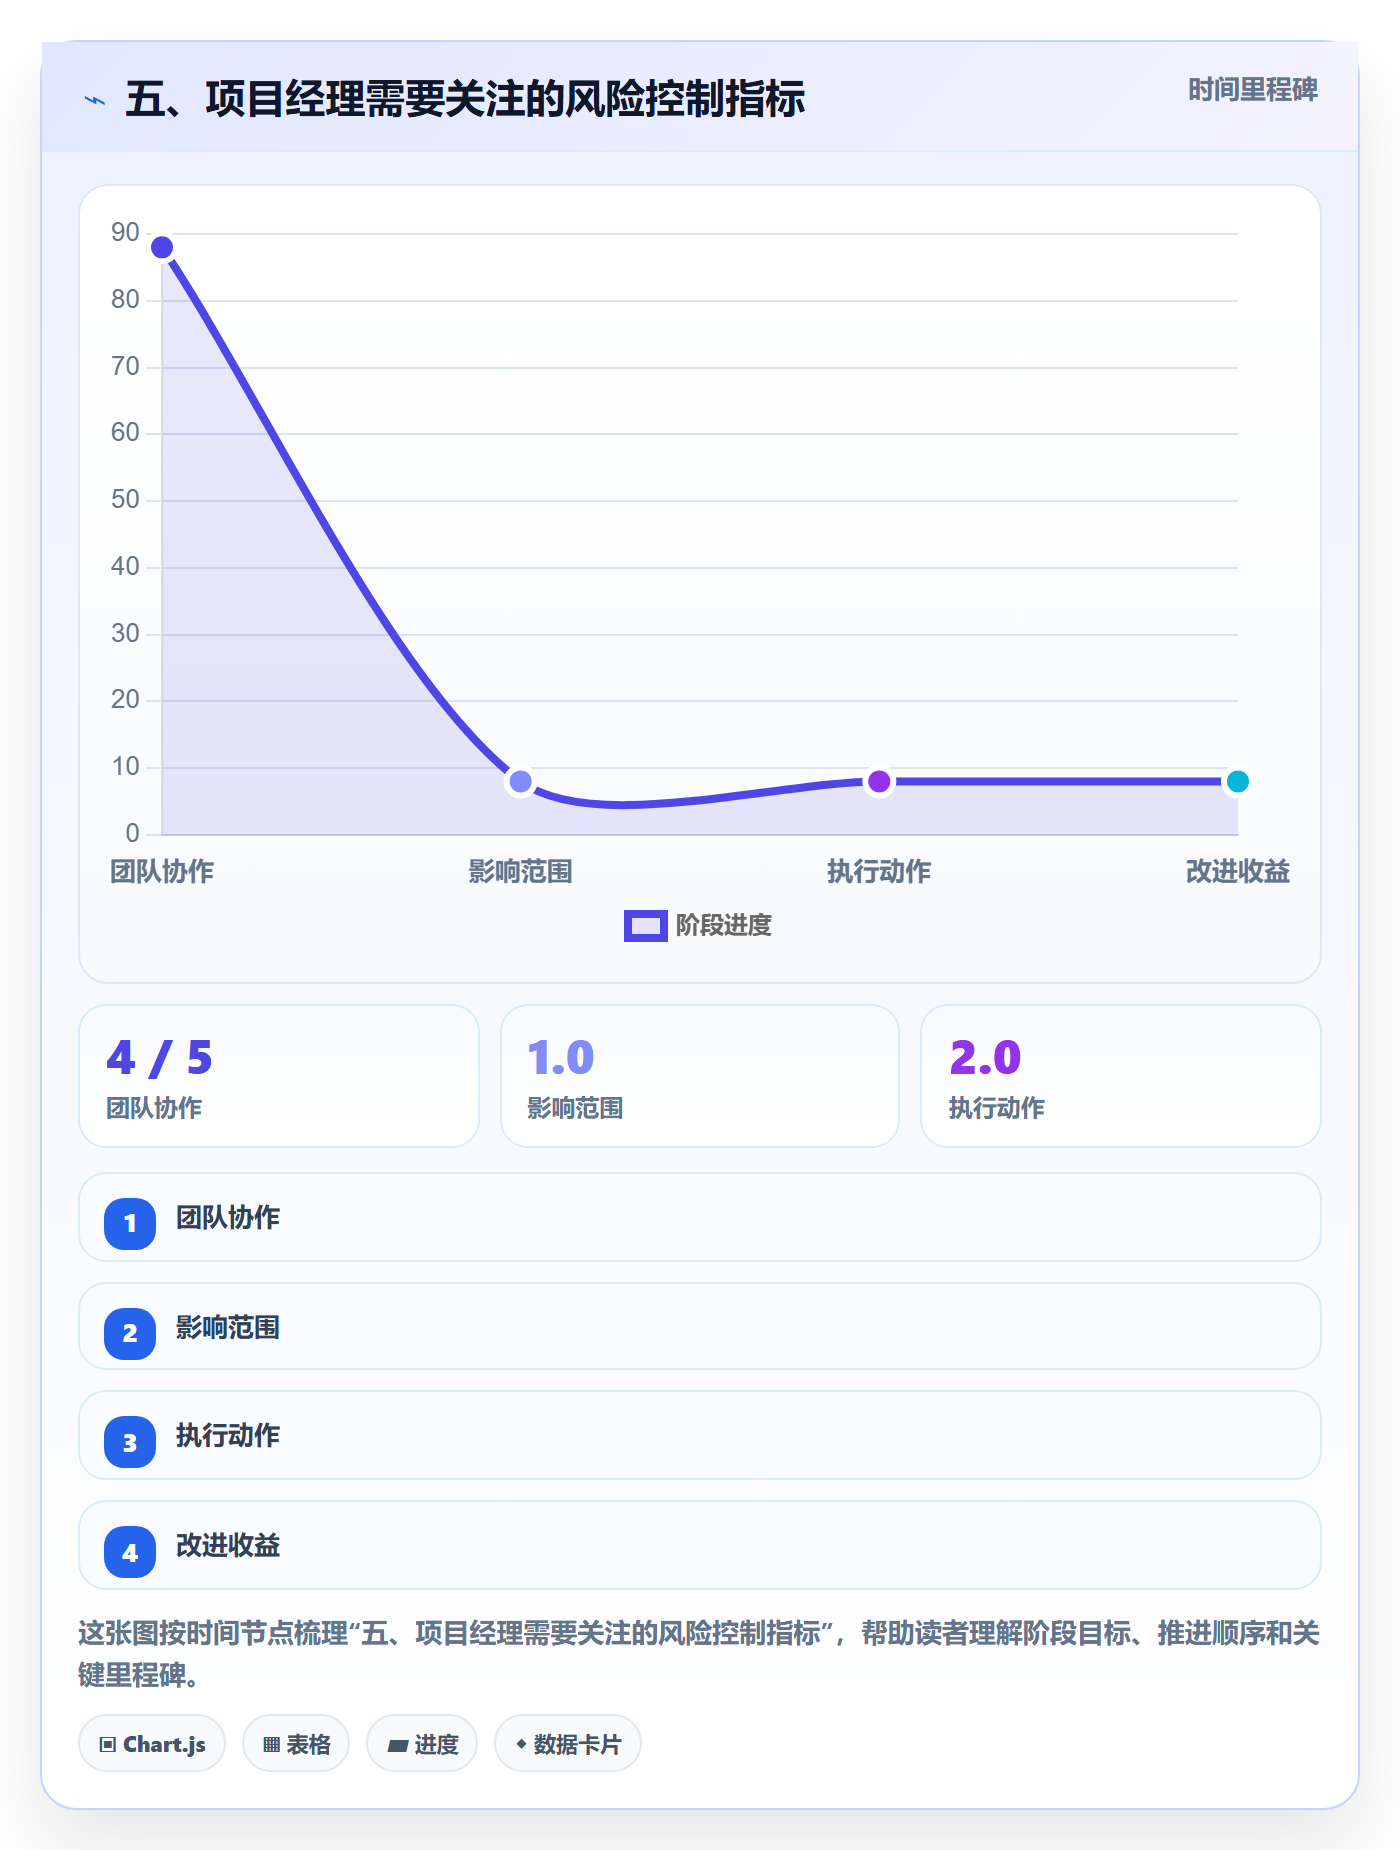Click number badge 1 for 团队协作
Viewport: 1400px width, 1850px height.
[130, 1223]
